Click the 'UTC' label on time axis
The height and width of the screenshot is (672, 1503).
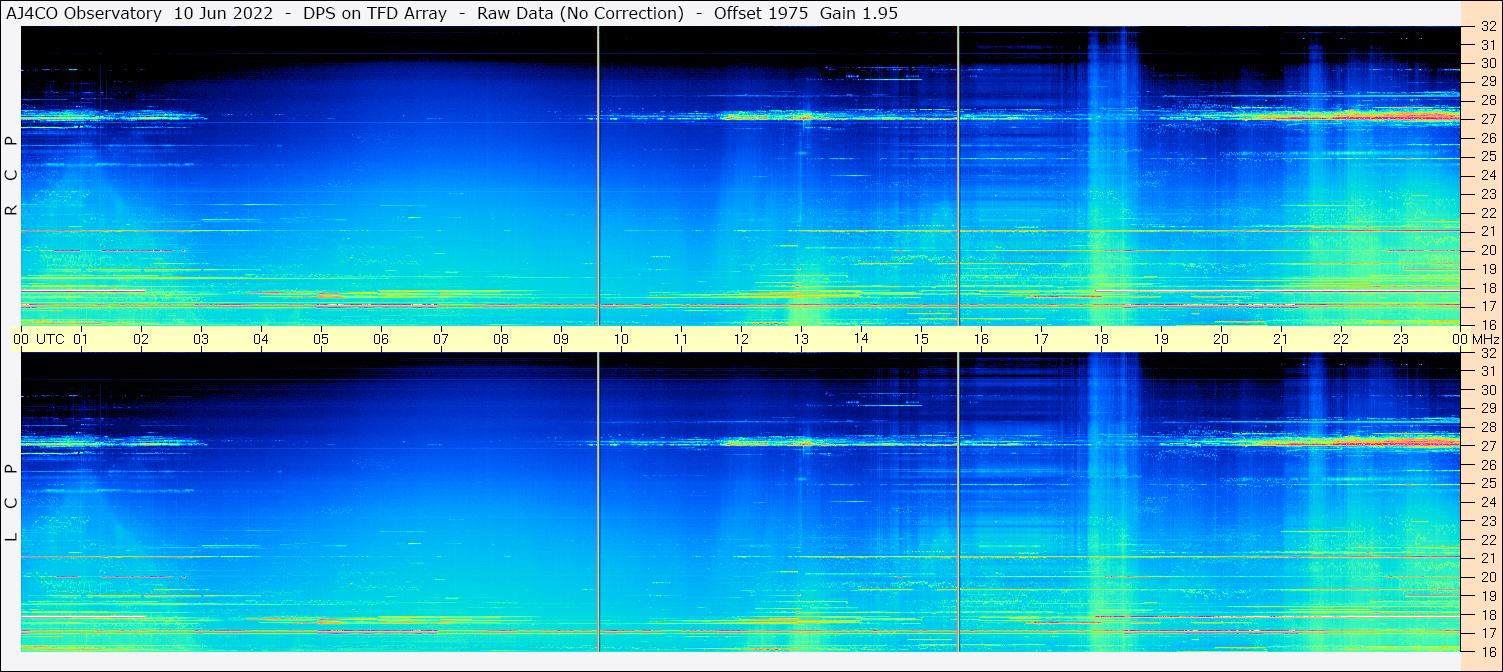(x=50, y=339)
